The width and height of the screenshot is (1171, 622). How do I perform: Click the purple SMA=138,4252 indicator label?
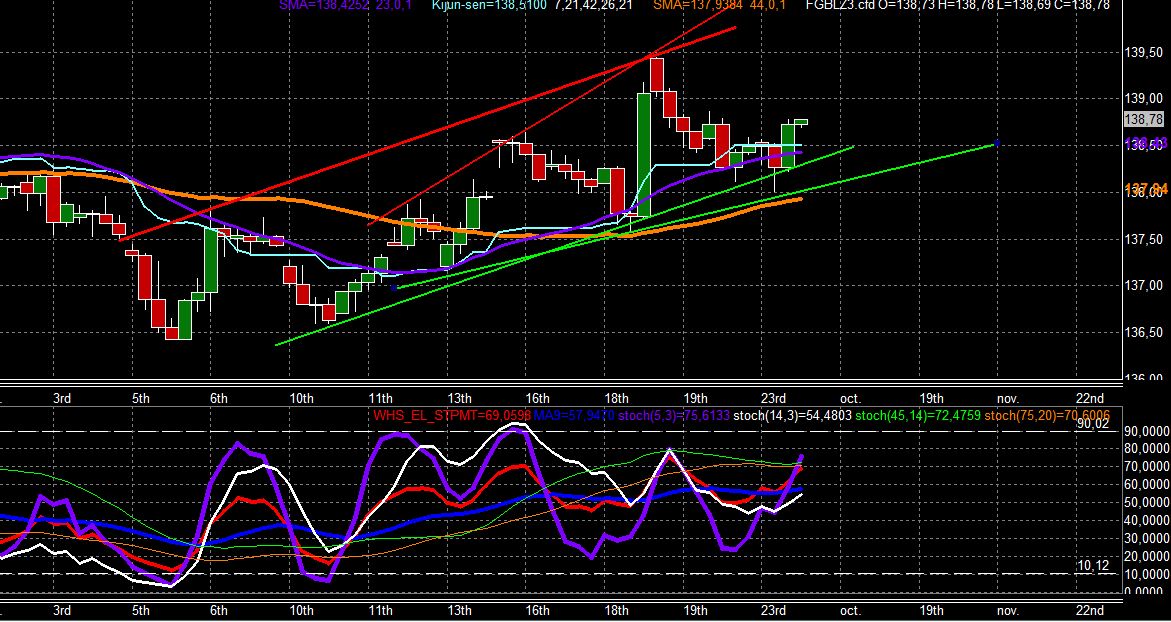(324, 5)
